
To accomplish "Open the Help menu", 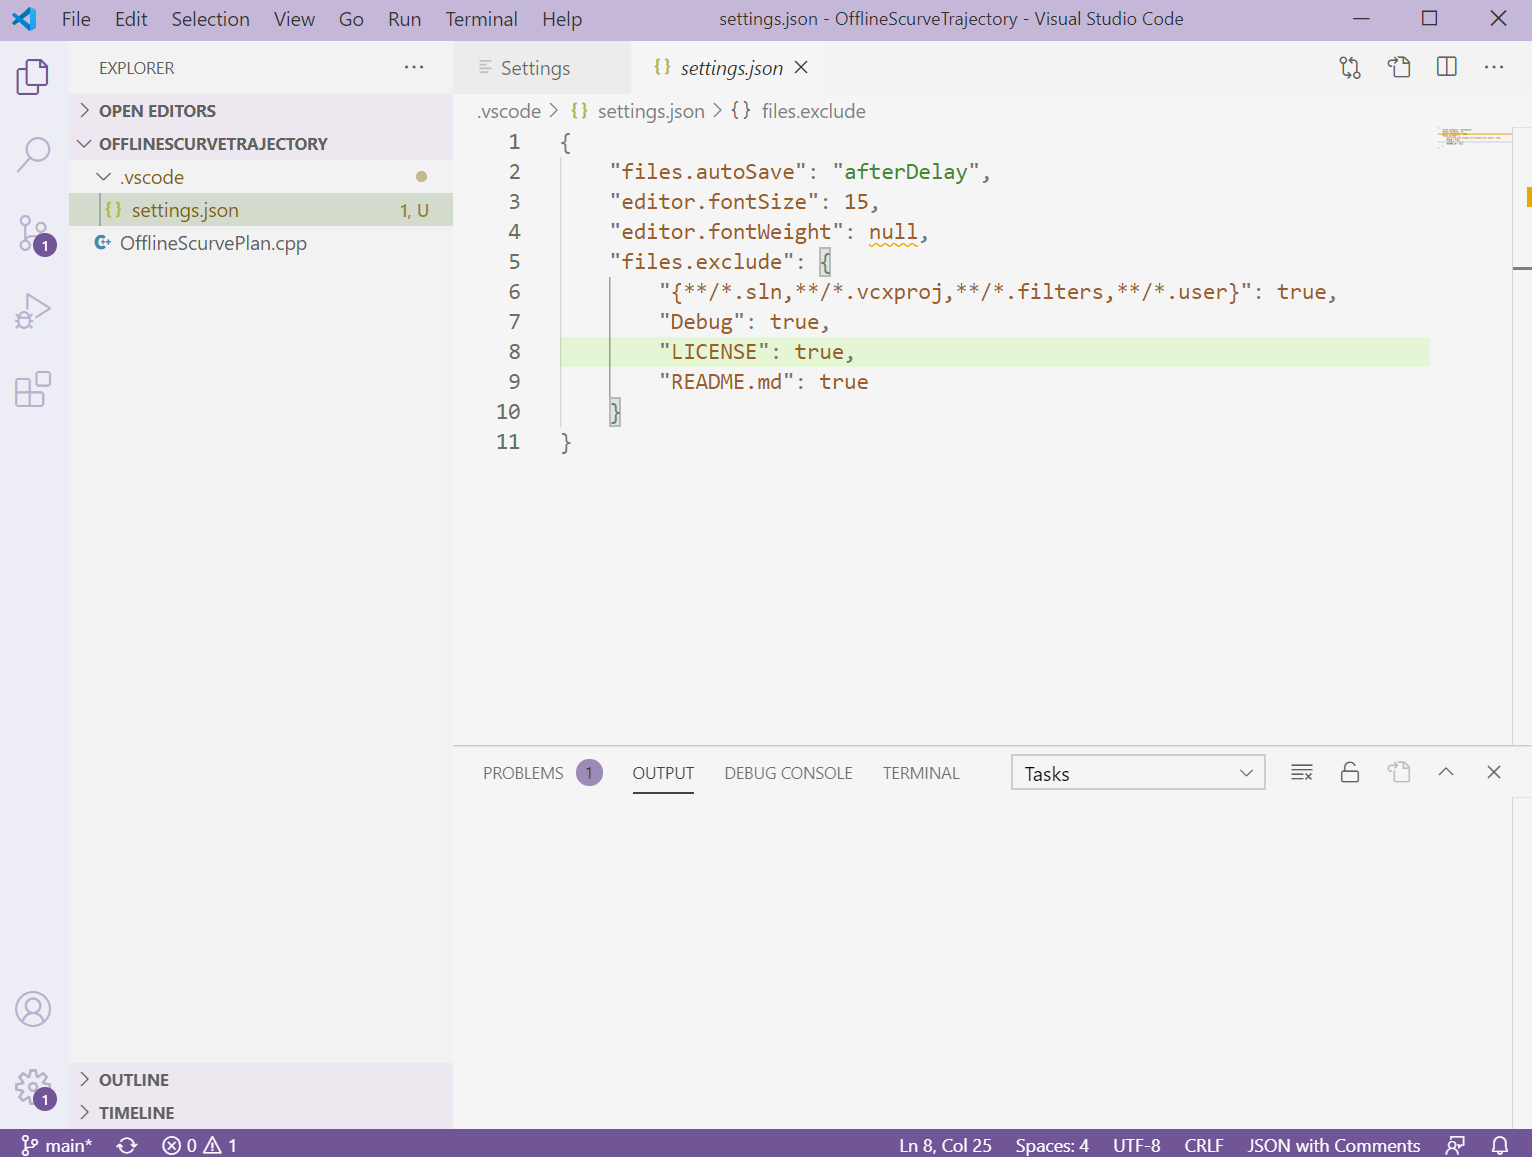I will click(562, 19).
